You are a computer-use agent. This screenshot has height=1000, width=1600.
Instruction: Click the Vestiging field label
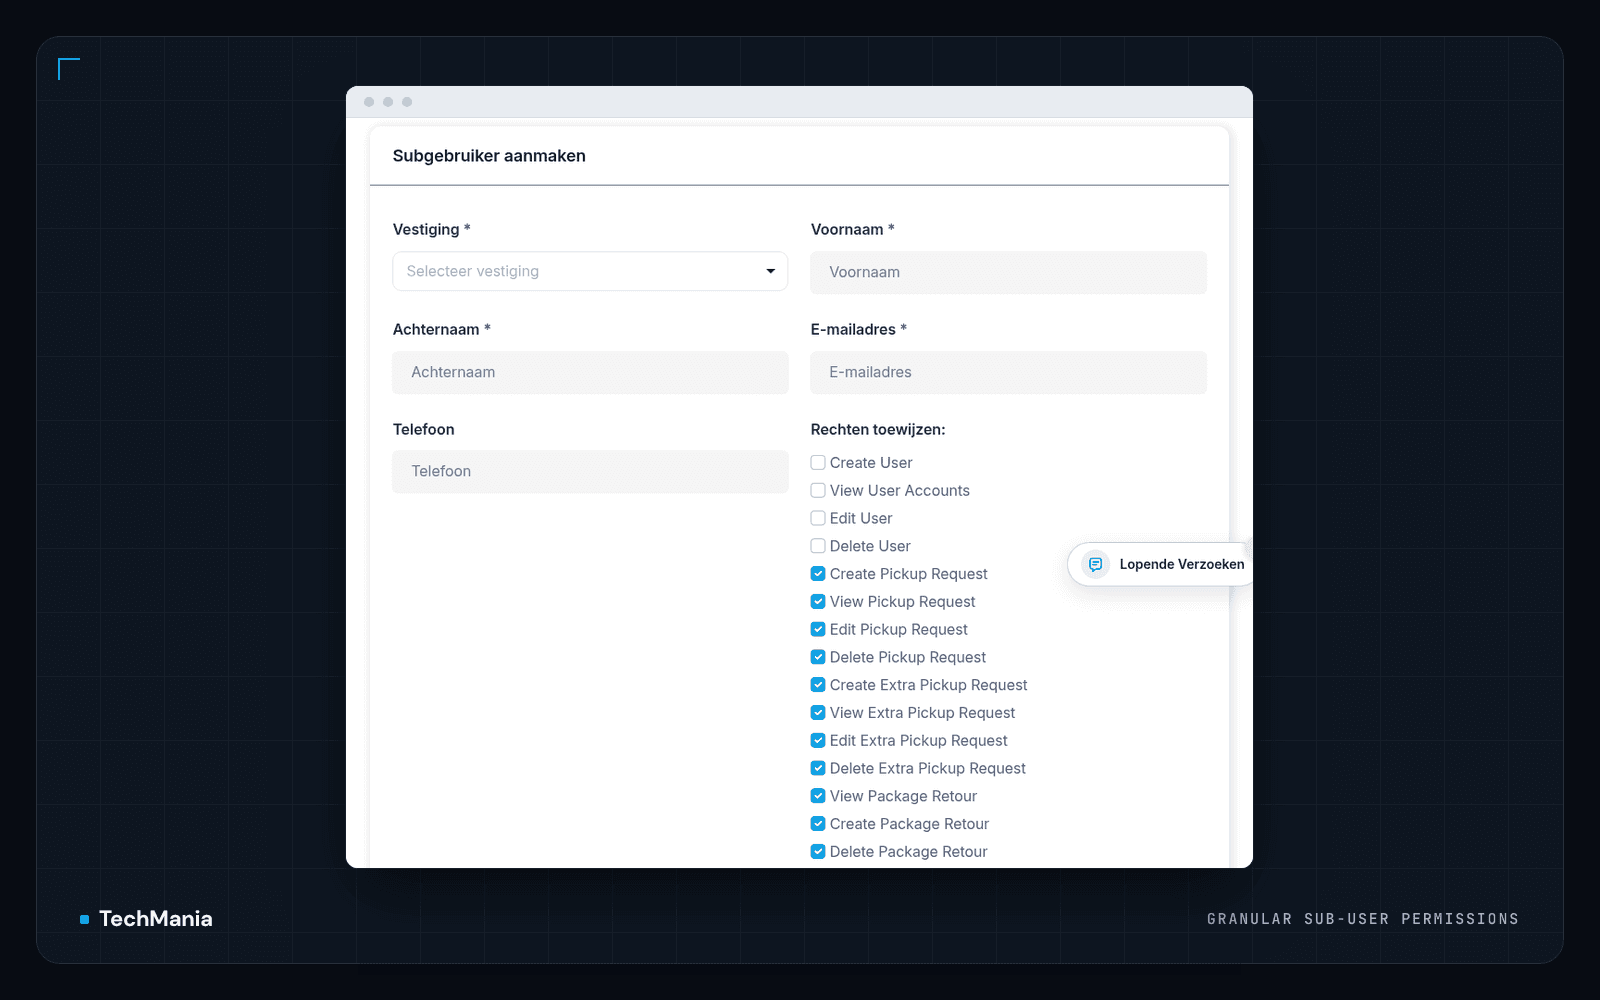tap(431, 229)
